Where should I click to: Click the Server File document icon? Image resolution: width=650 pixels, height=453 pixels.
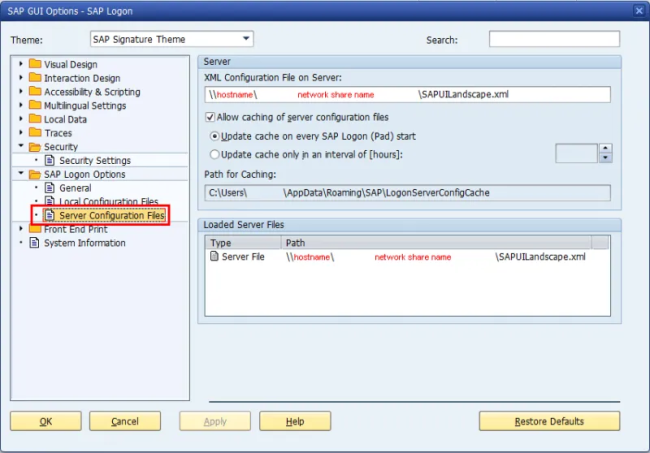(214, 256)
